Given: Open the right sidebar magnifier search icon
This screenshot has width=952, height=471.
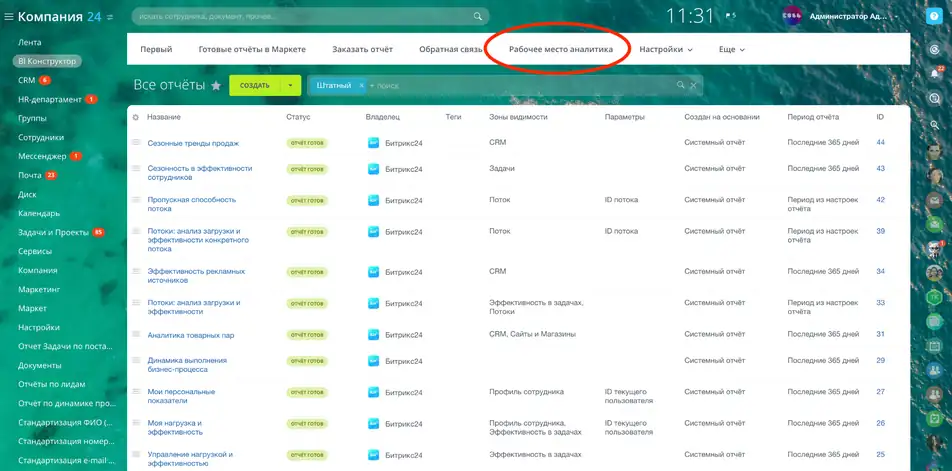Looking at the screenshot, I should click(934, 124).
